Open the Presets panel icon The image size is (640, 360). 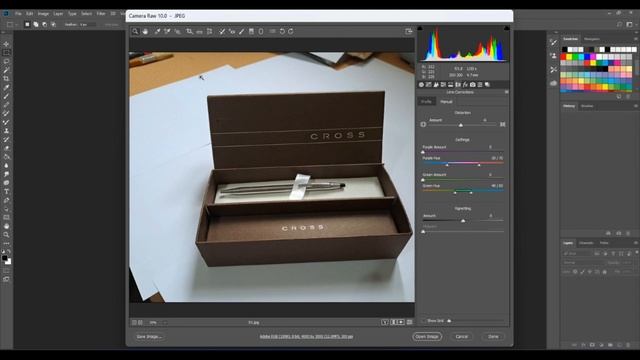[x=480, y=85]
